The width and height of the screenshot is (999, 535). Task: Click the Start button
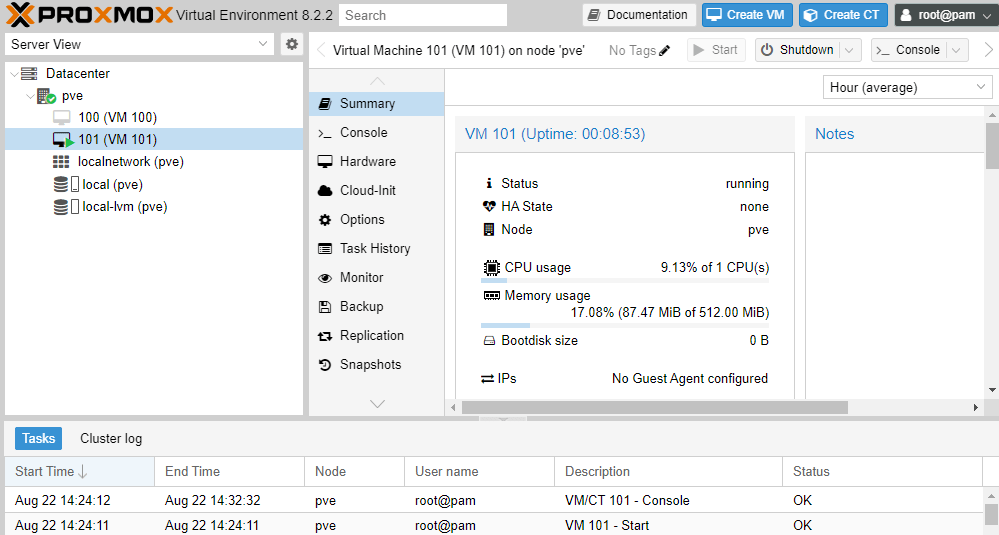tap(716, 50)
